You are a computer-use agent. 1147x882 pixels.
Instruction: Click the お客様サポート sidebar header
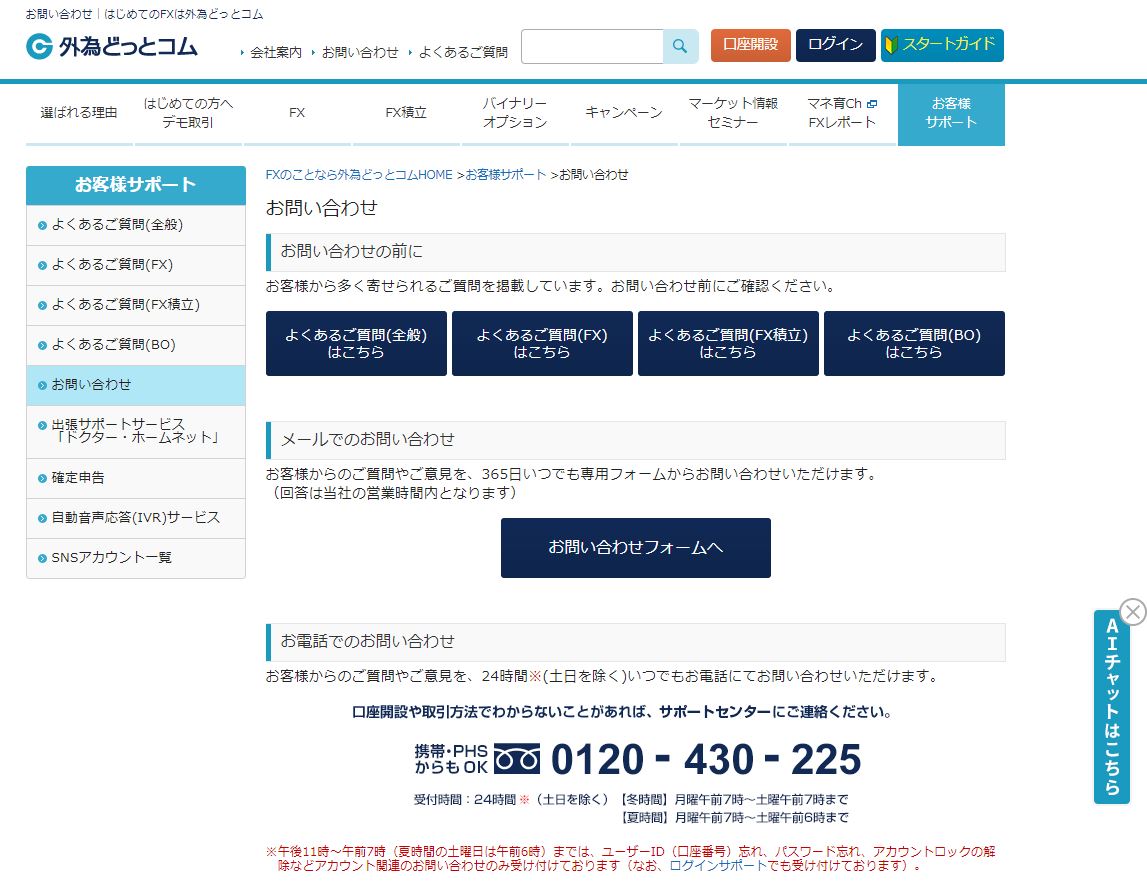(x=136, y=185)
